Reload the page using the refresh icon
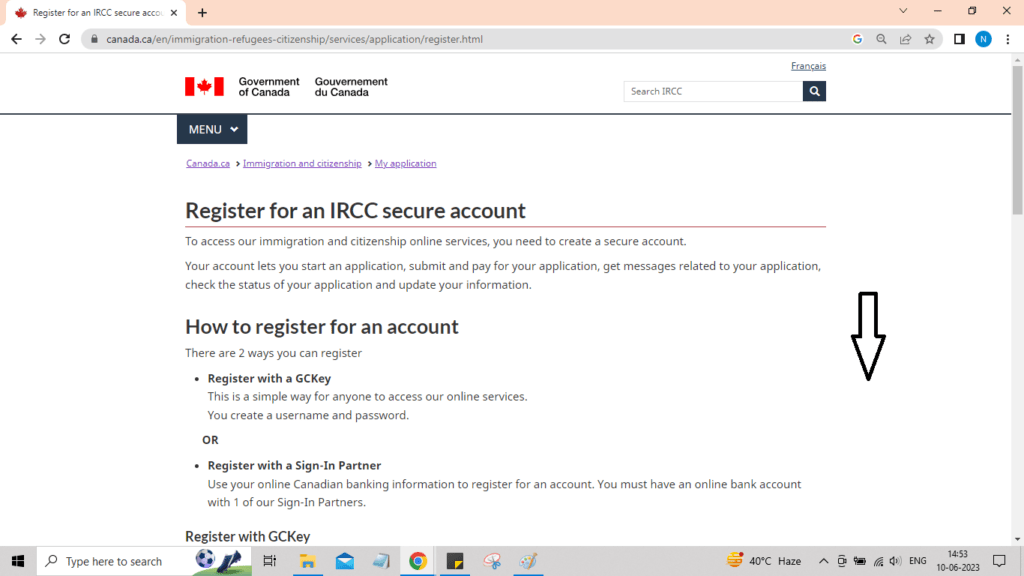 coord(65,39)
